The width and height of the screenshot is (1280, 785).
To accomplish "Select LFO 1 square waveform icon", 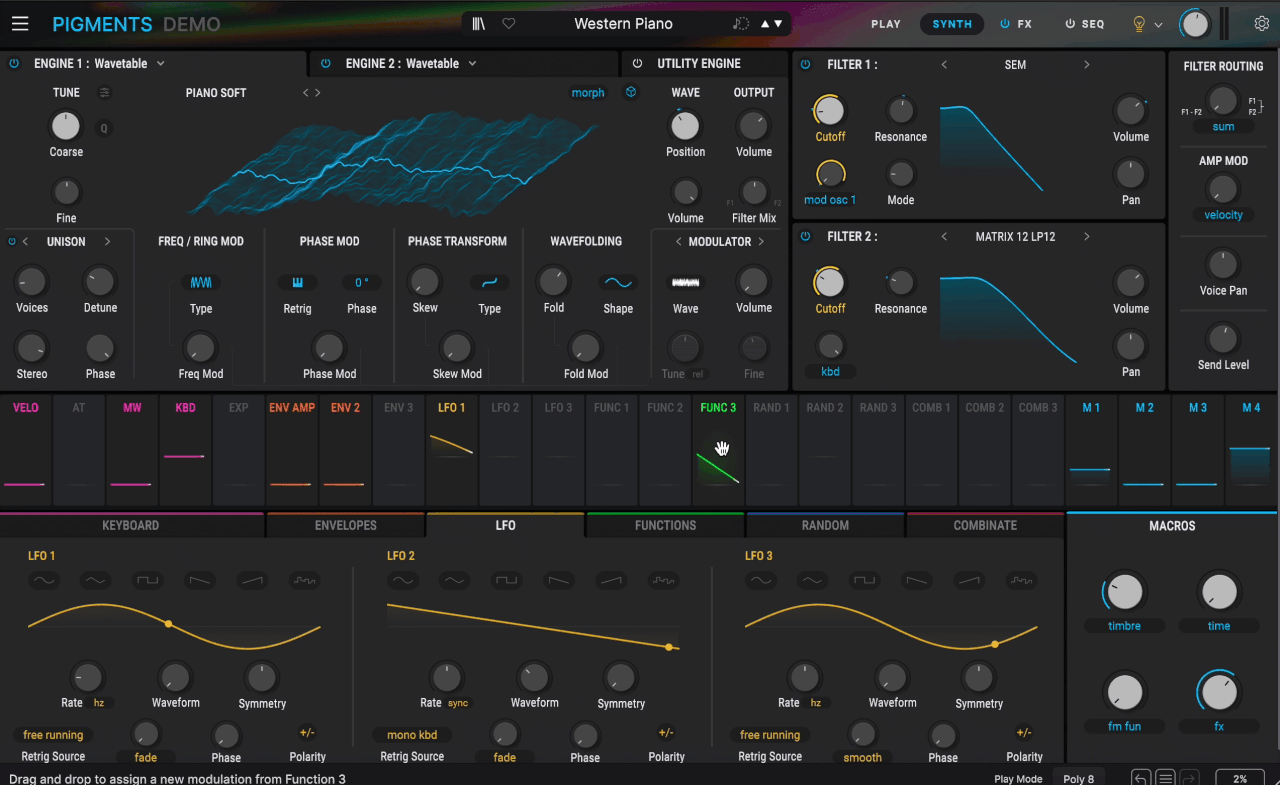I will [148, 580].
